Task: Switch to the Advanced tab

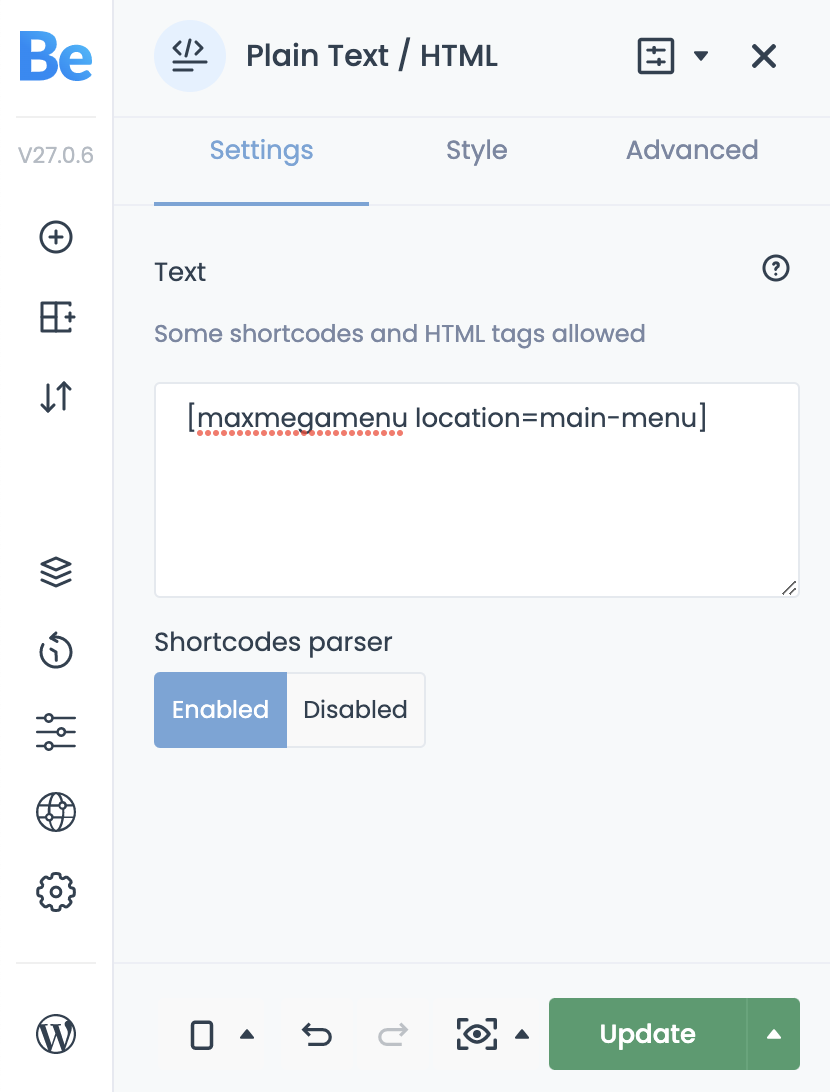Action: point(692,151)
